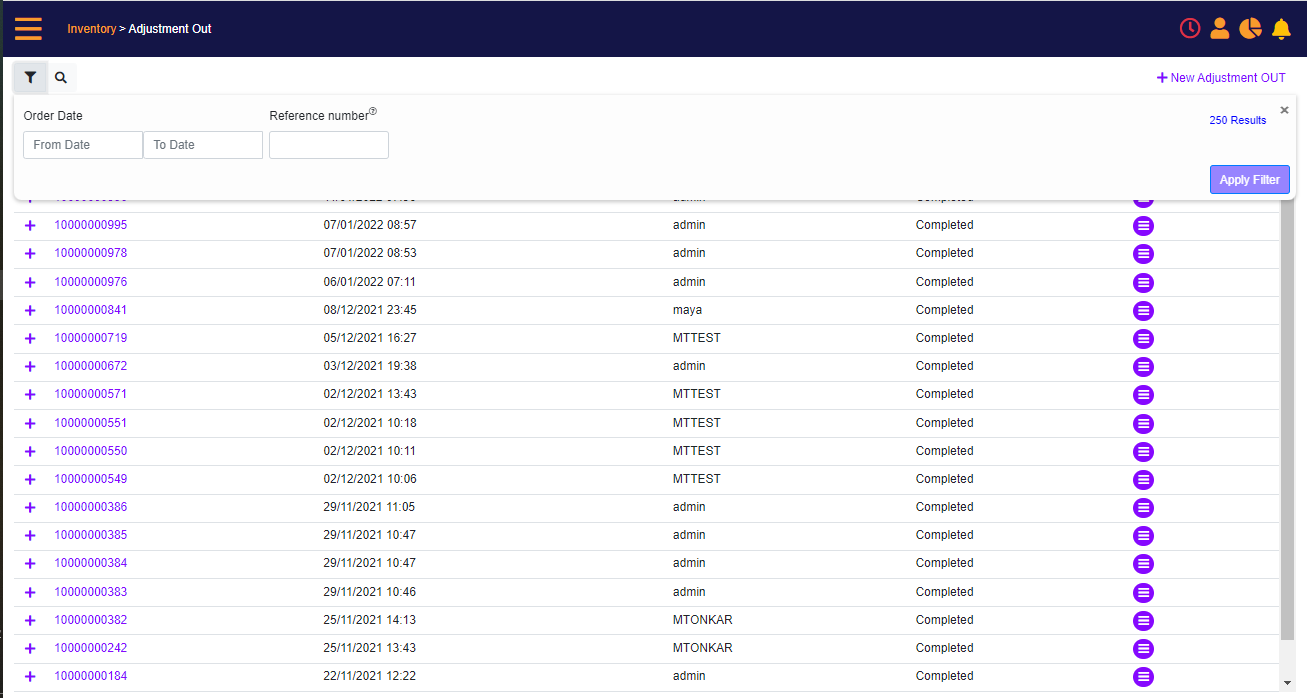Click Adjustment Out breadcrumb text
Image resolution: width=1307 pixels, height=698 pixels.
[x=170, y=29]
